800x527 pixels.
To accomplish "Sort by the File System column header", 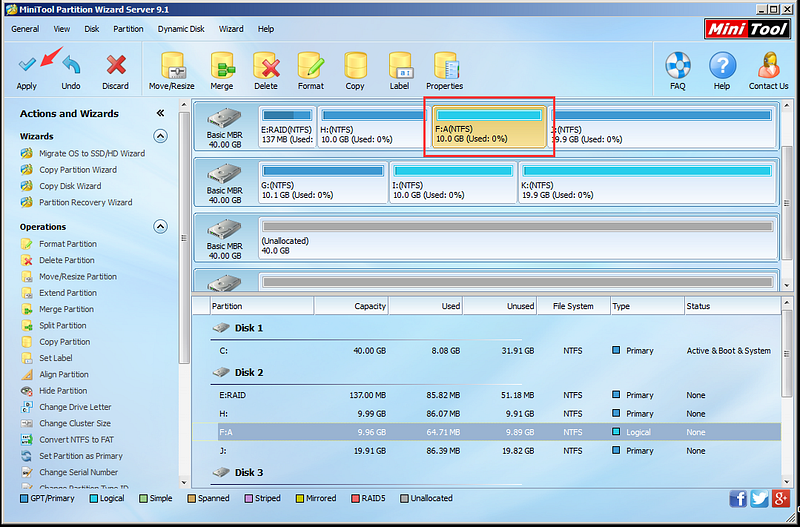I will coord(573,306).
